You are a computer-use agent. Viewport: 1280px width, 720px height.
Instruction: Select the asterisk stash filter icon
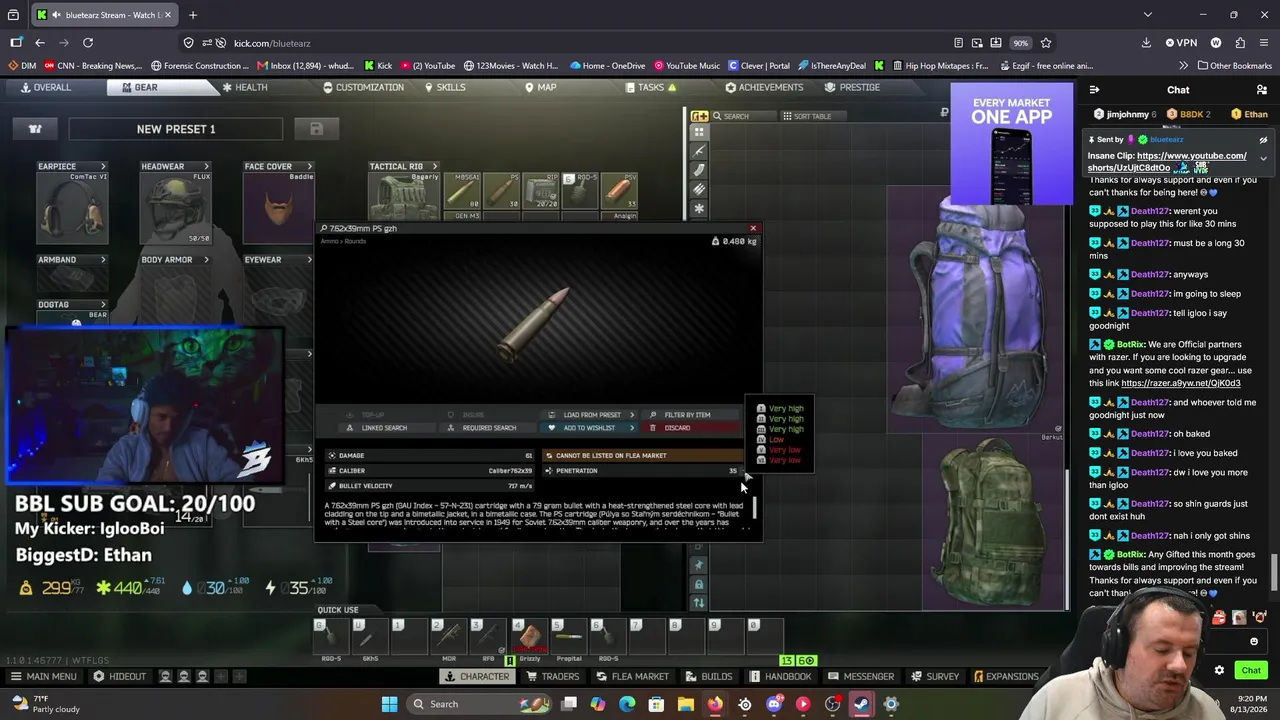pos(699,208)
